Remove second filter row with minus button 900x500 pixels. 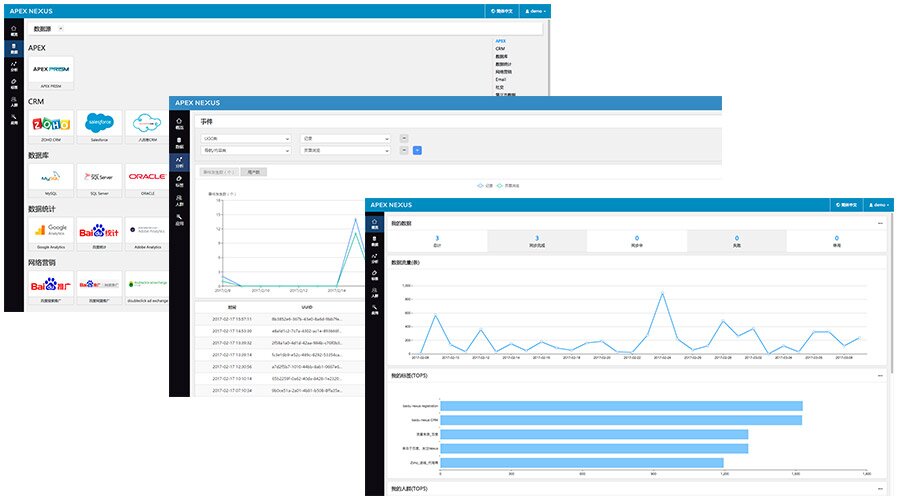(404, 150)
